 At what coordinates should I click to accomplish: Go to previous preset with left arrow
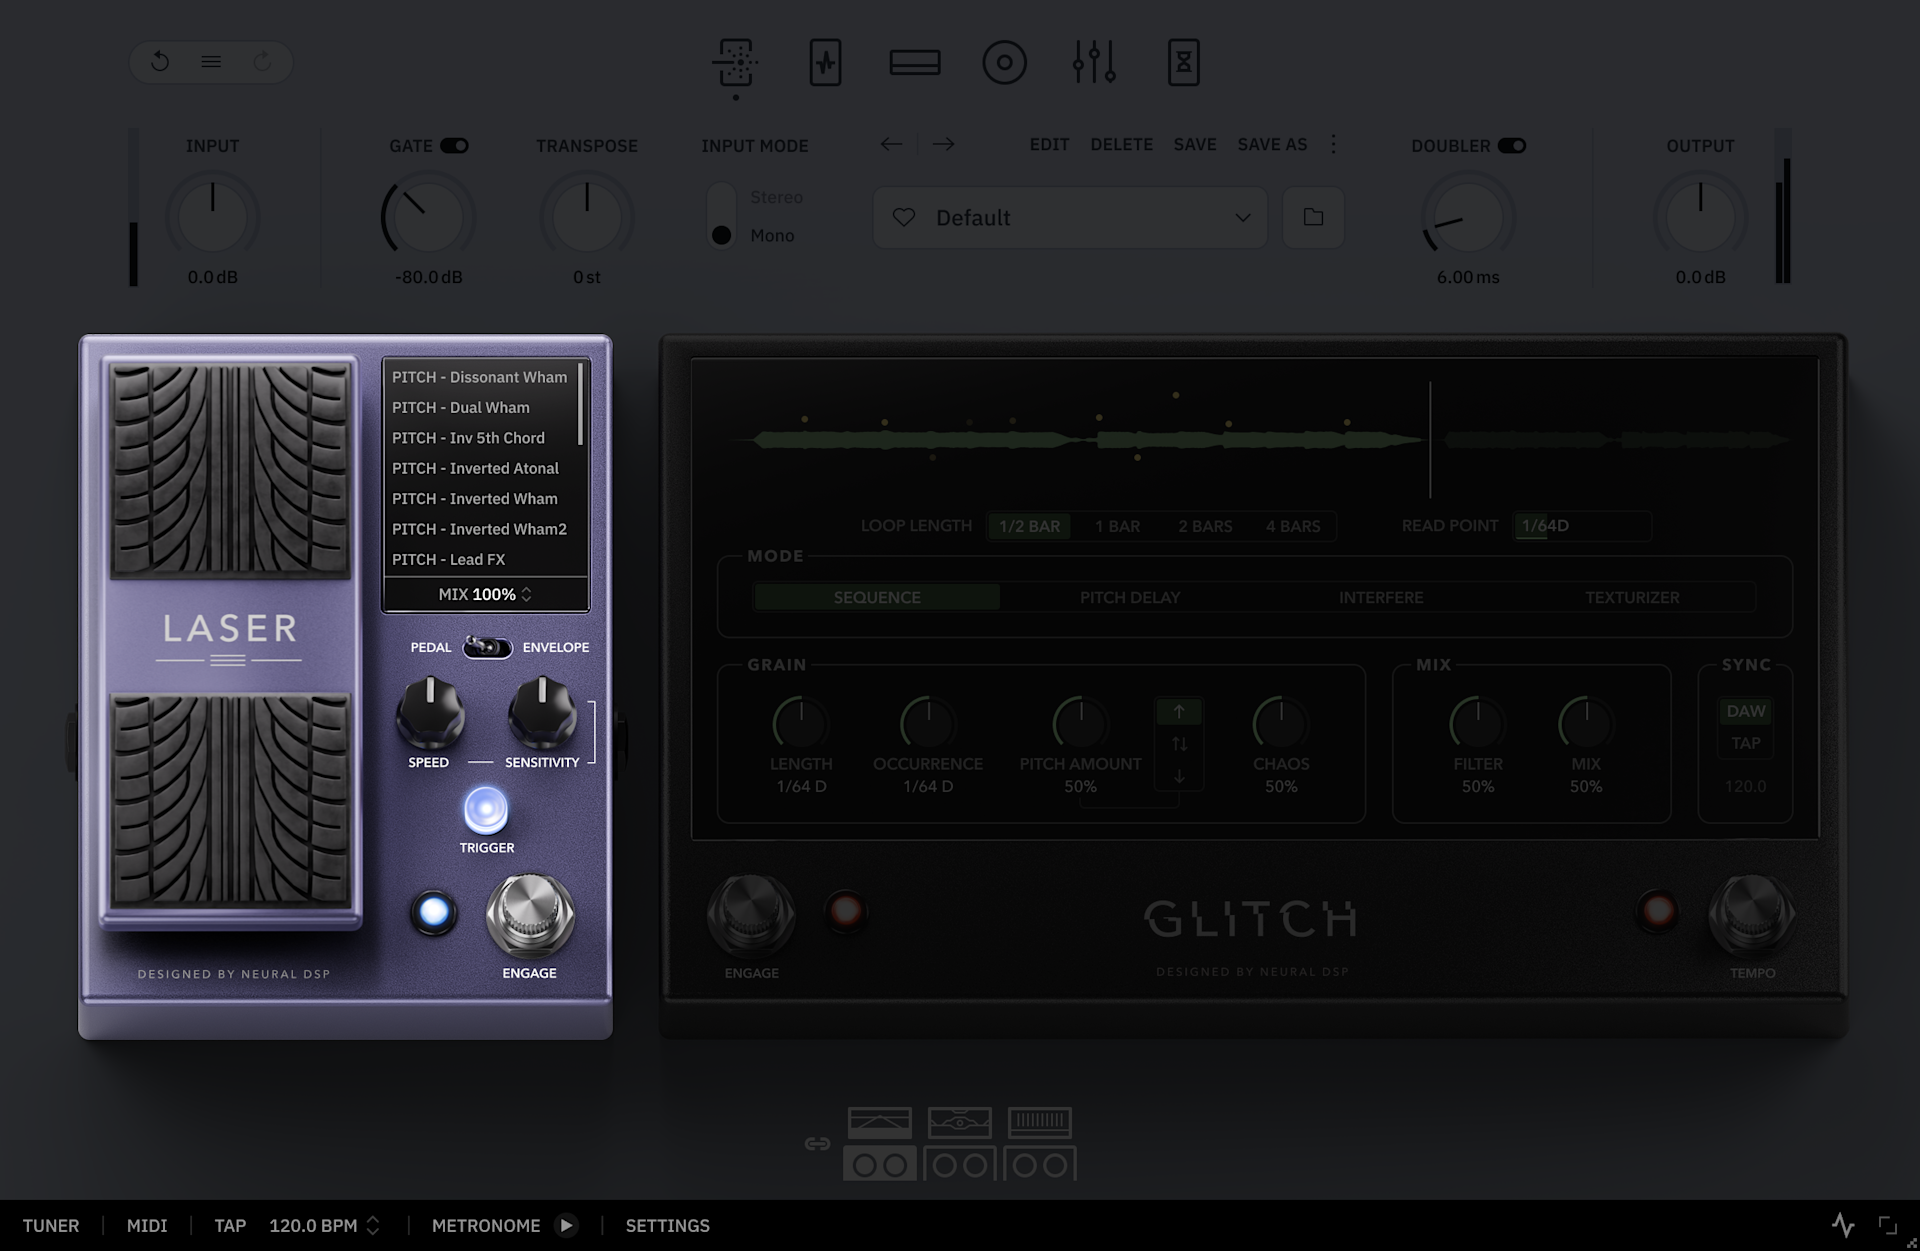pyautogui.click(x=891, y=144)
